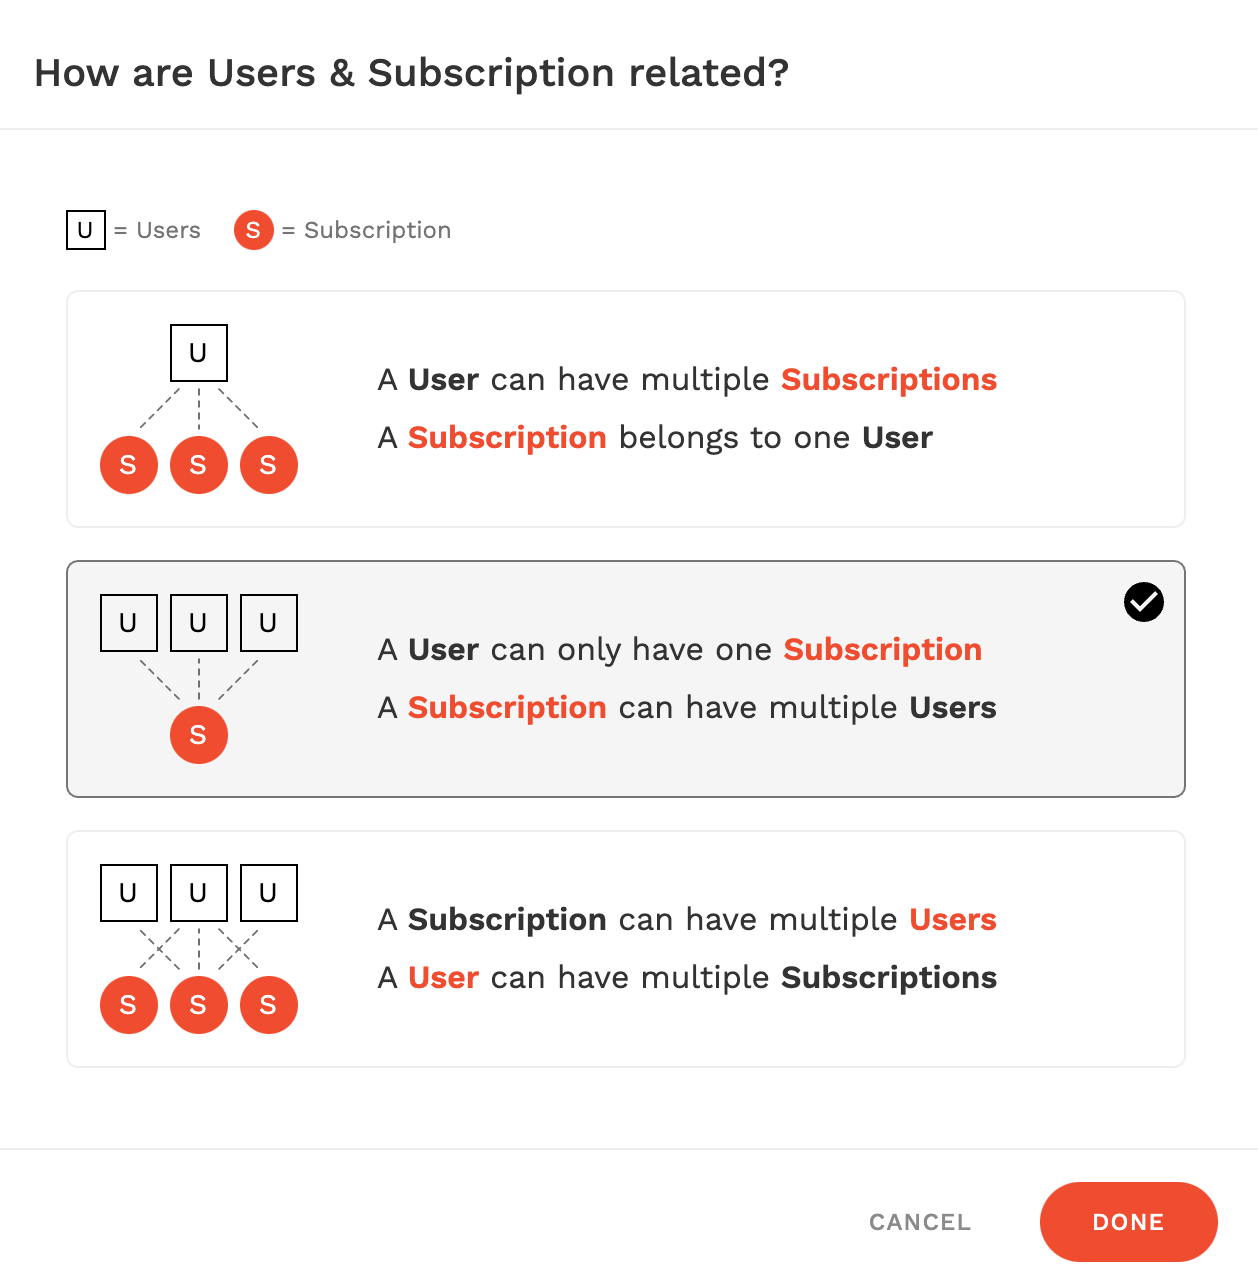Click 'A User can have multiple Subscriptions' text

pyautogui.click(x=687, y=380)
